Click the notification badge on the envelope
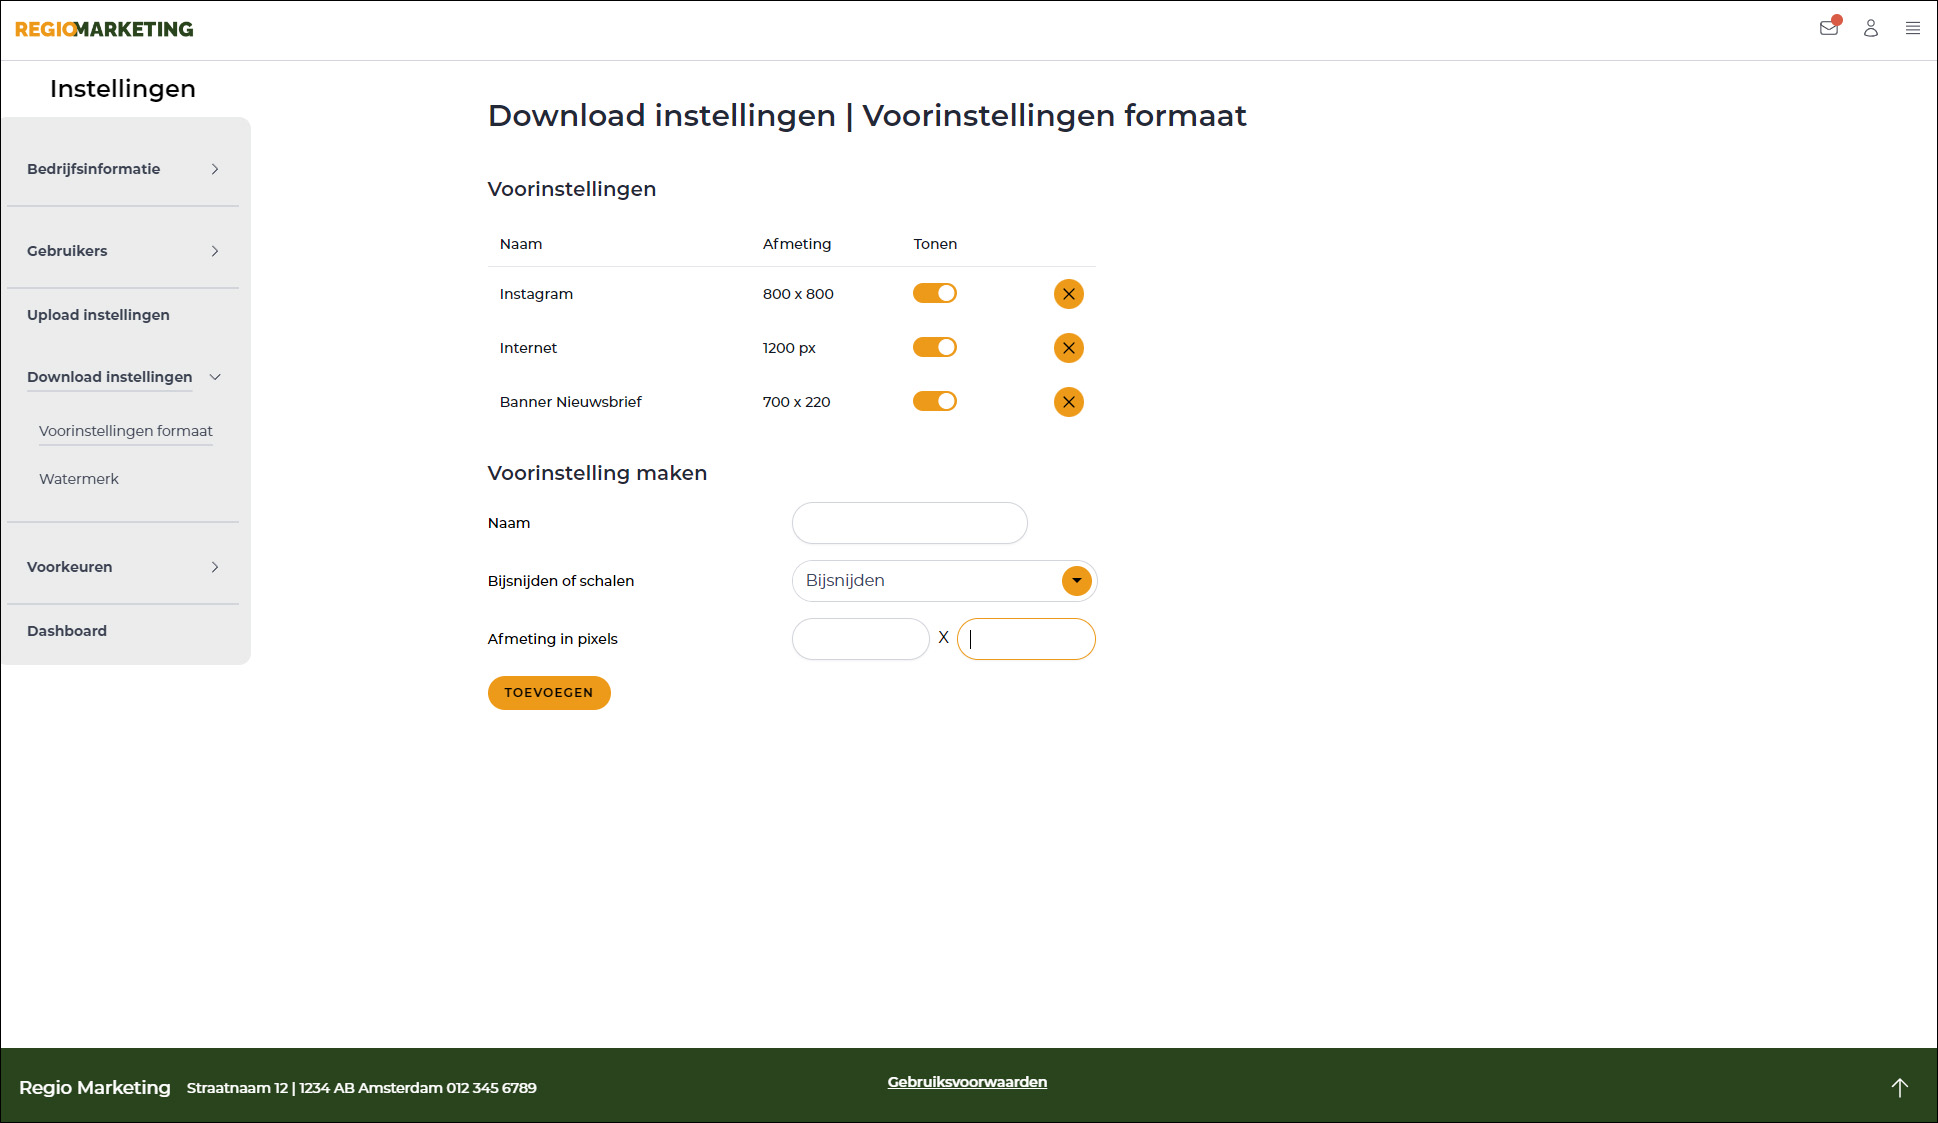The image size is (1938, 1123). coord(1838,18)
